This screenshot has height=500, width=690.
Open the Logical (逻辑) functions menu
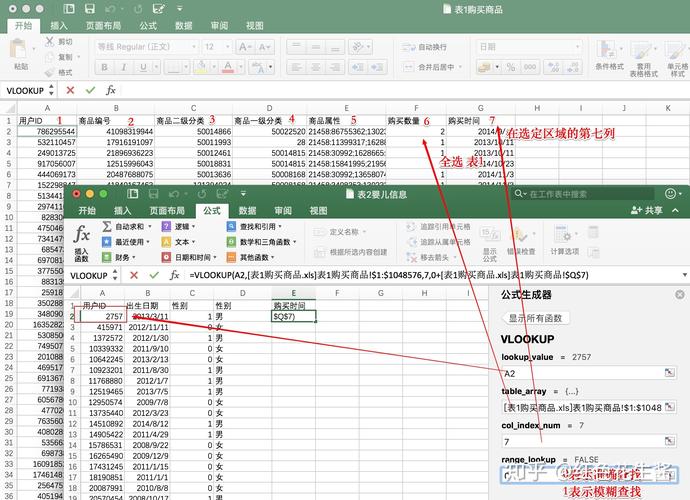[x=178, y=227]
